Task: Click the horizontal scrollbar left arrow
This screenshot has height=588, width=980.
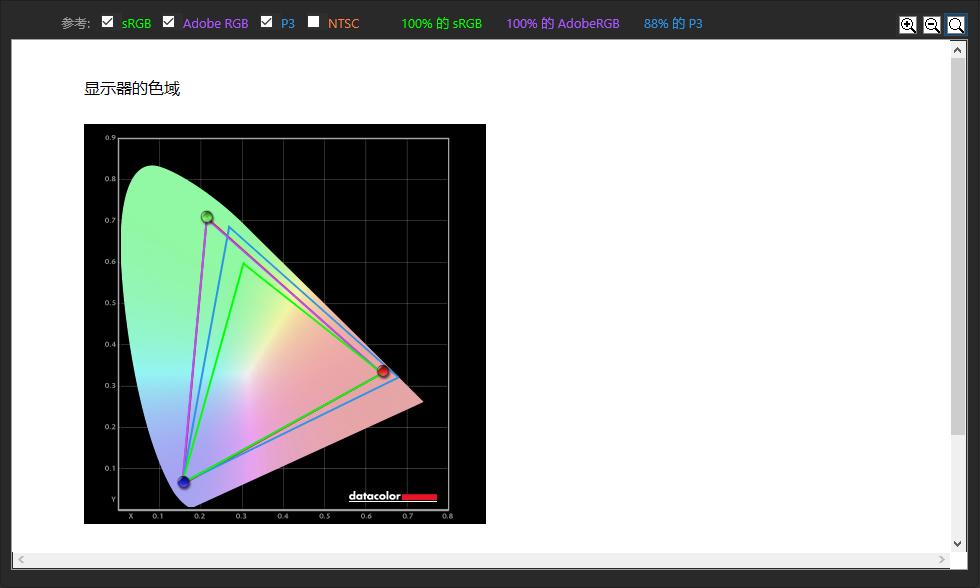Action: [20, 559]
